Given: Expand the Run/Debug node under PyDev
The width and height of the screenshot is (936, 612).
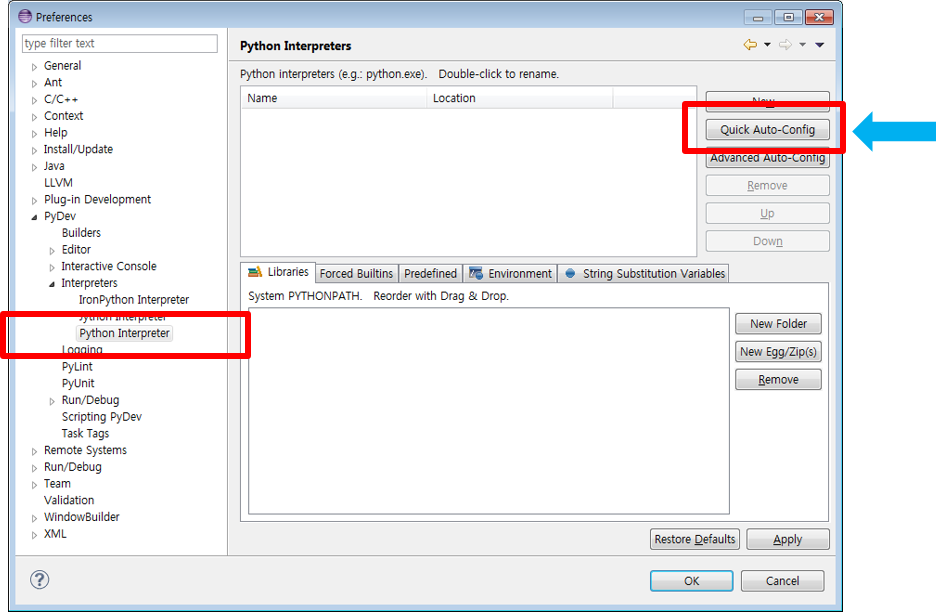Looking at the screenshot, I should (x=53, y=401).
